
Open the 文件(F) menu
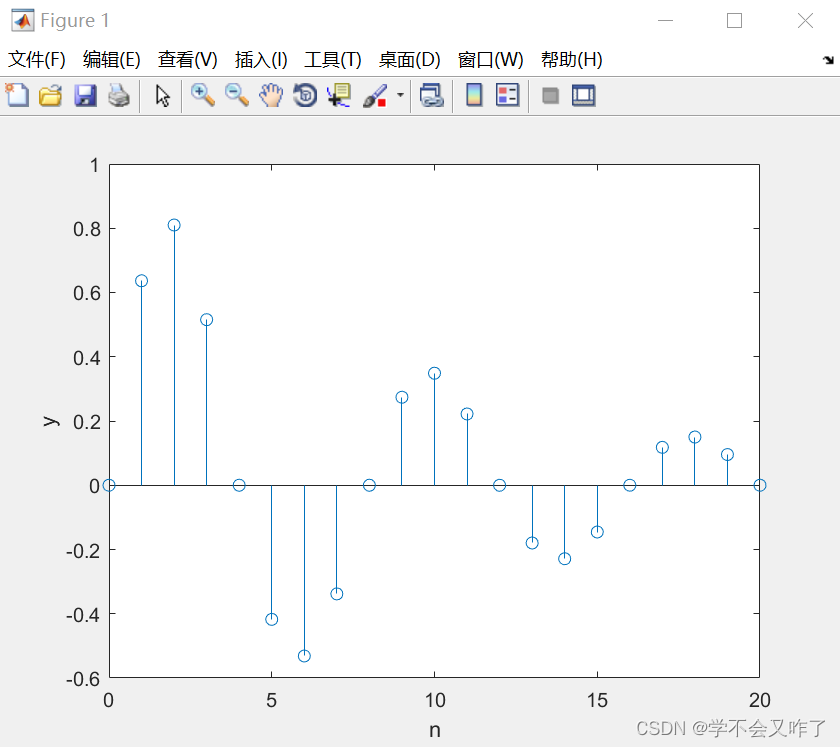pyautogui.click(x=36, y=59)
